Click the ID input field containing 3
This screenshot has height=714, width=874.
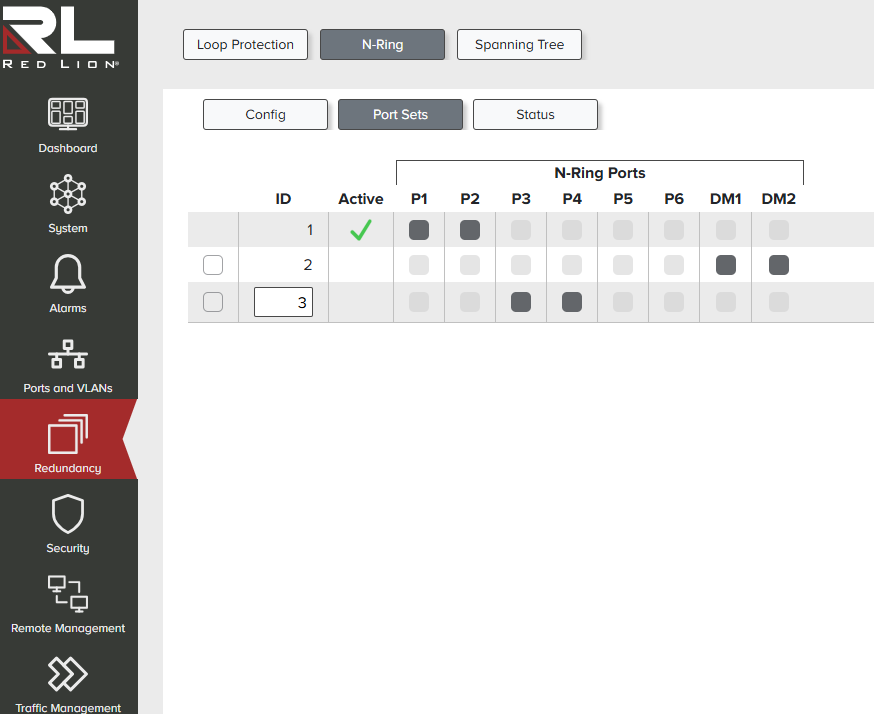[284, 302]
